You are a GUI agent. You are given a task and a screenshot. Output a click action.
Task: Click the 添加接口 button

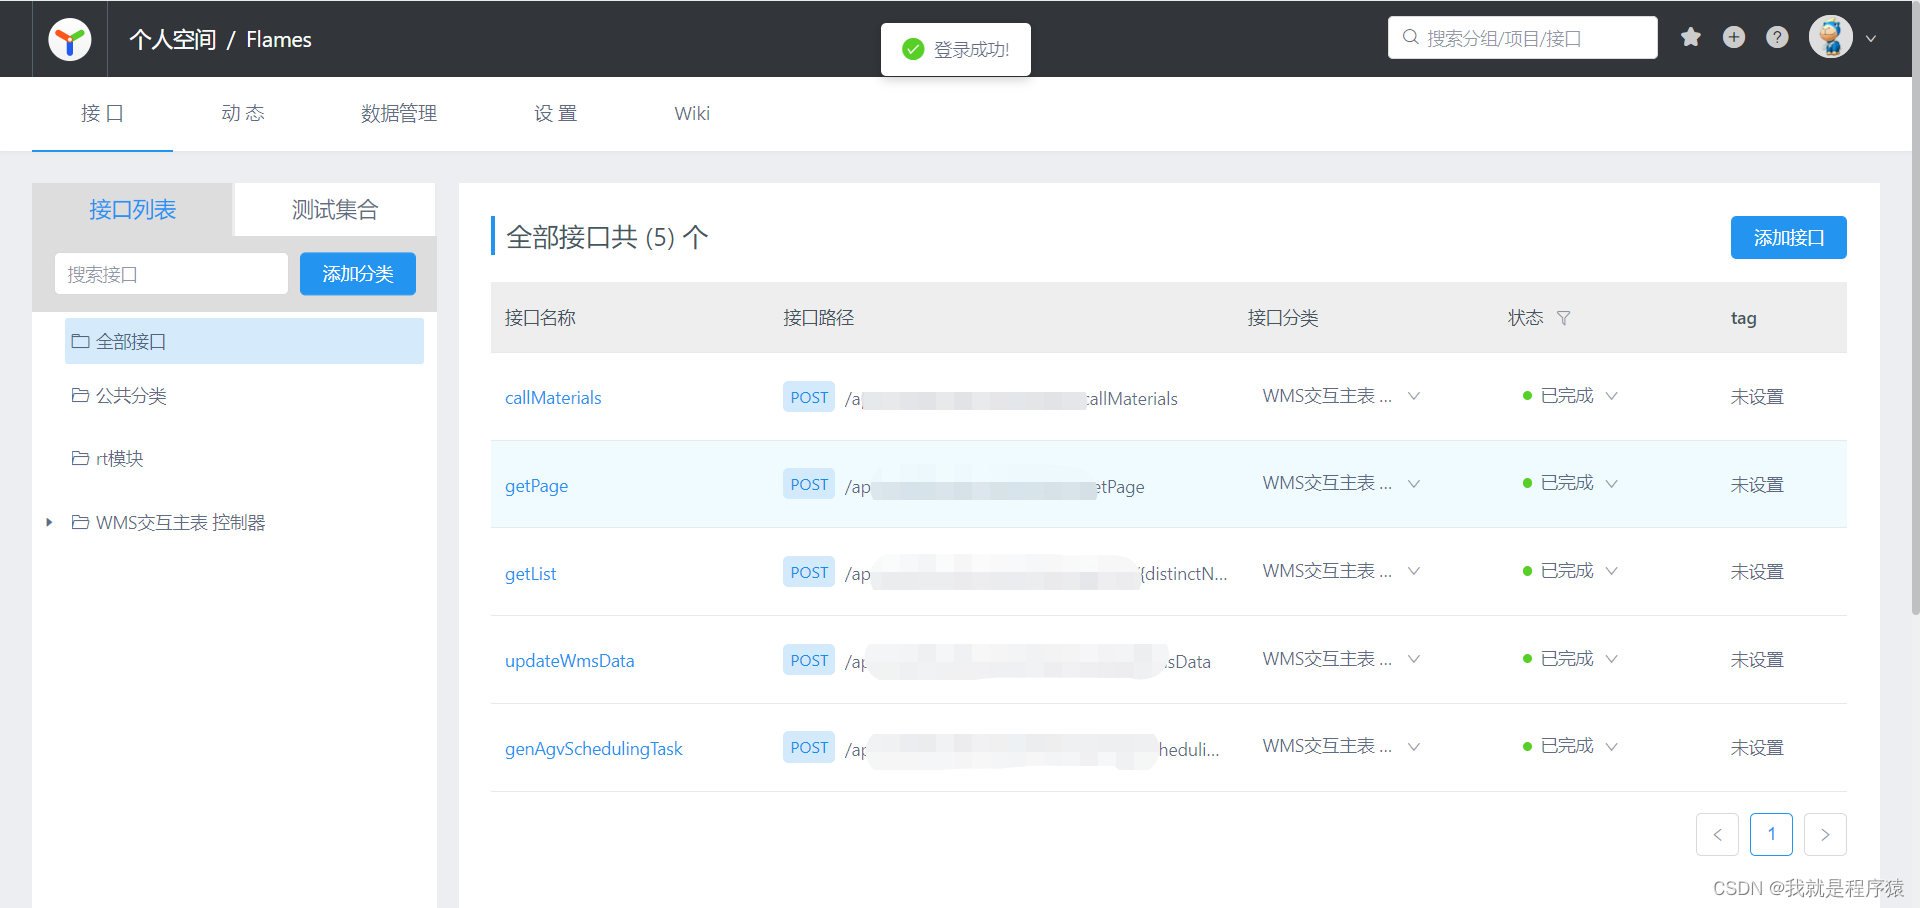pos(1788,238)
